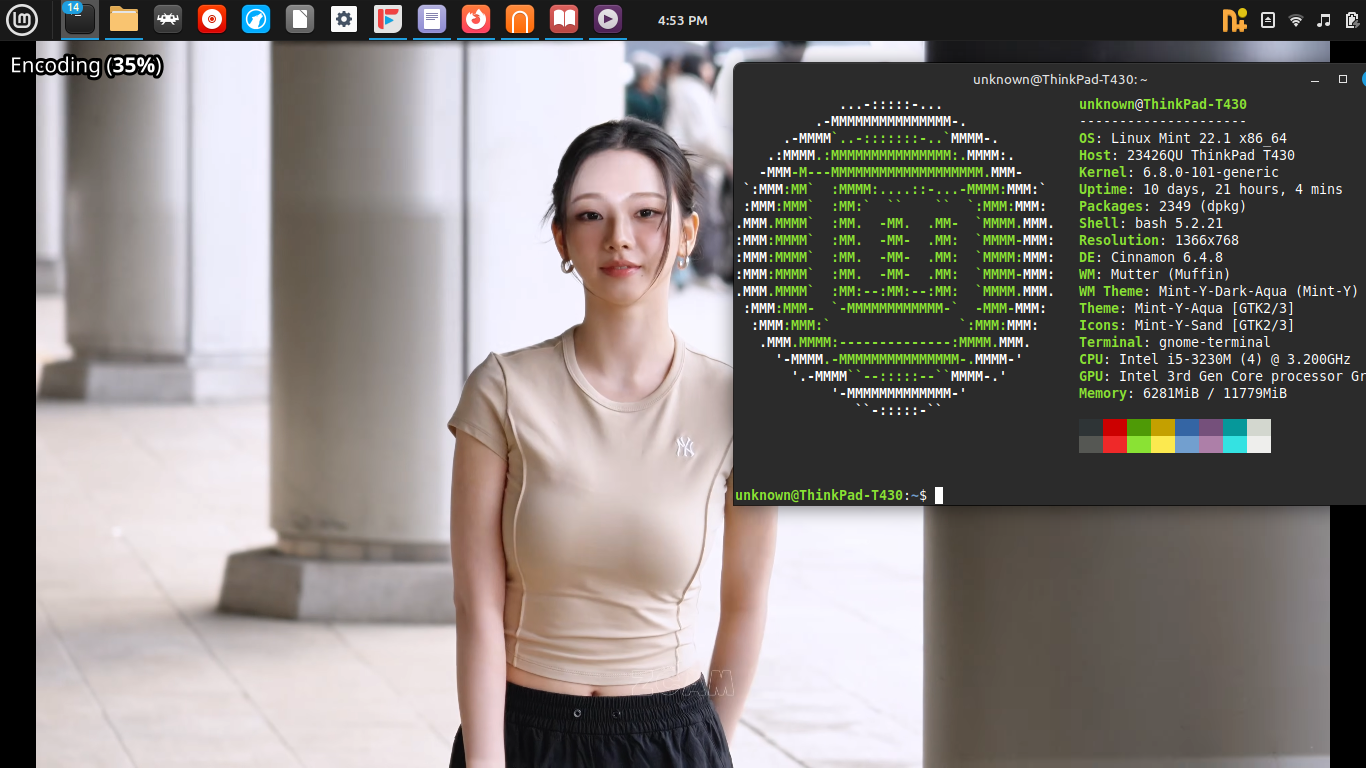
Task: Open the Wi-Fi network applet
Action: click(x=1296, y=20)
